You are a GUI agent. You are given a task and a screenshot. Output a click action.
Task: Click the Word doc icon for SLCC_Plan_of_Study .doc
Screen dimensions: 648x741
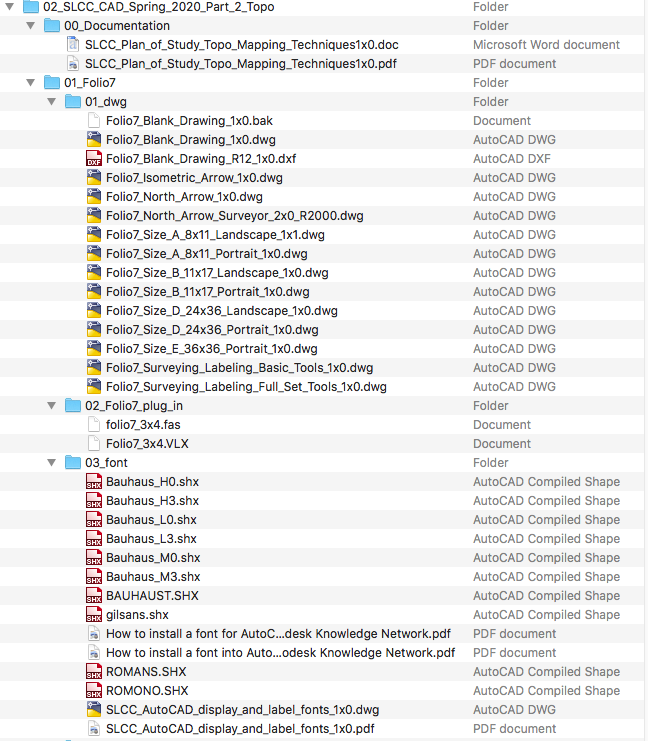point(73,44)
